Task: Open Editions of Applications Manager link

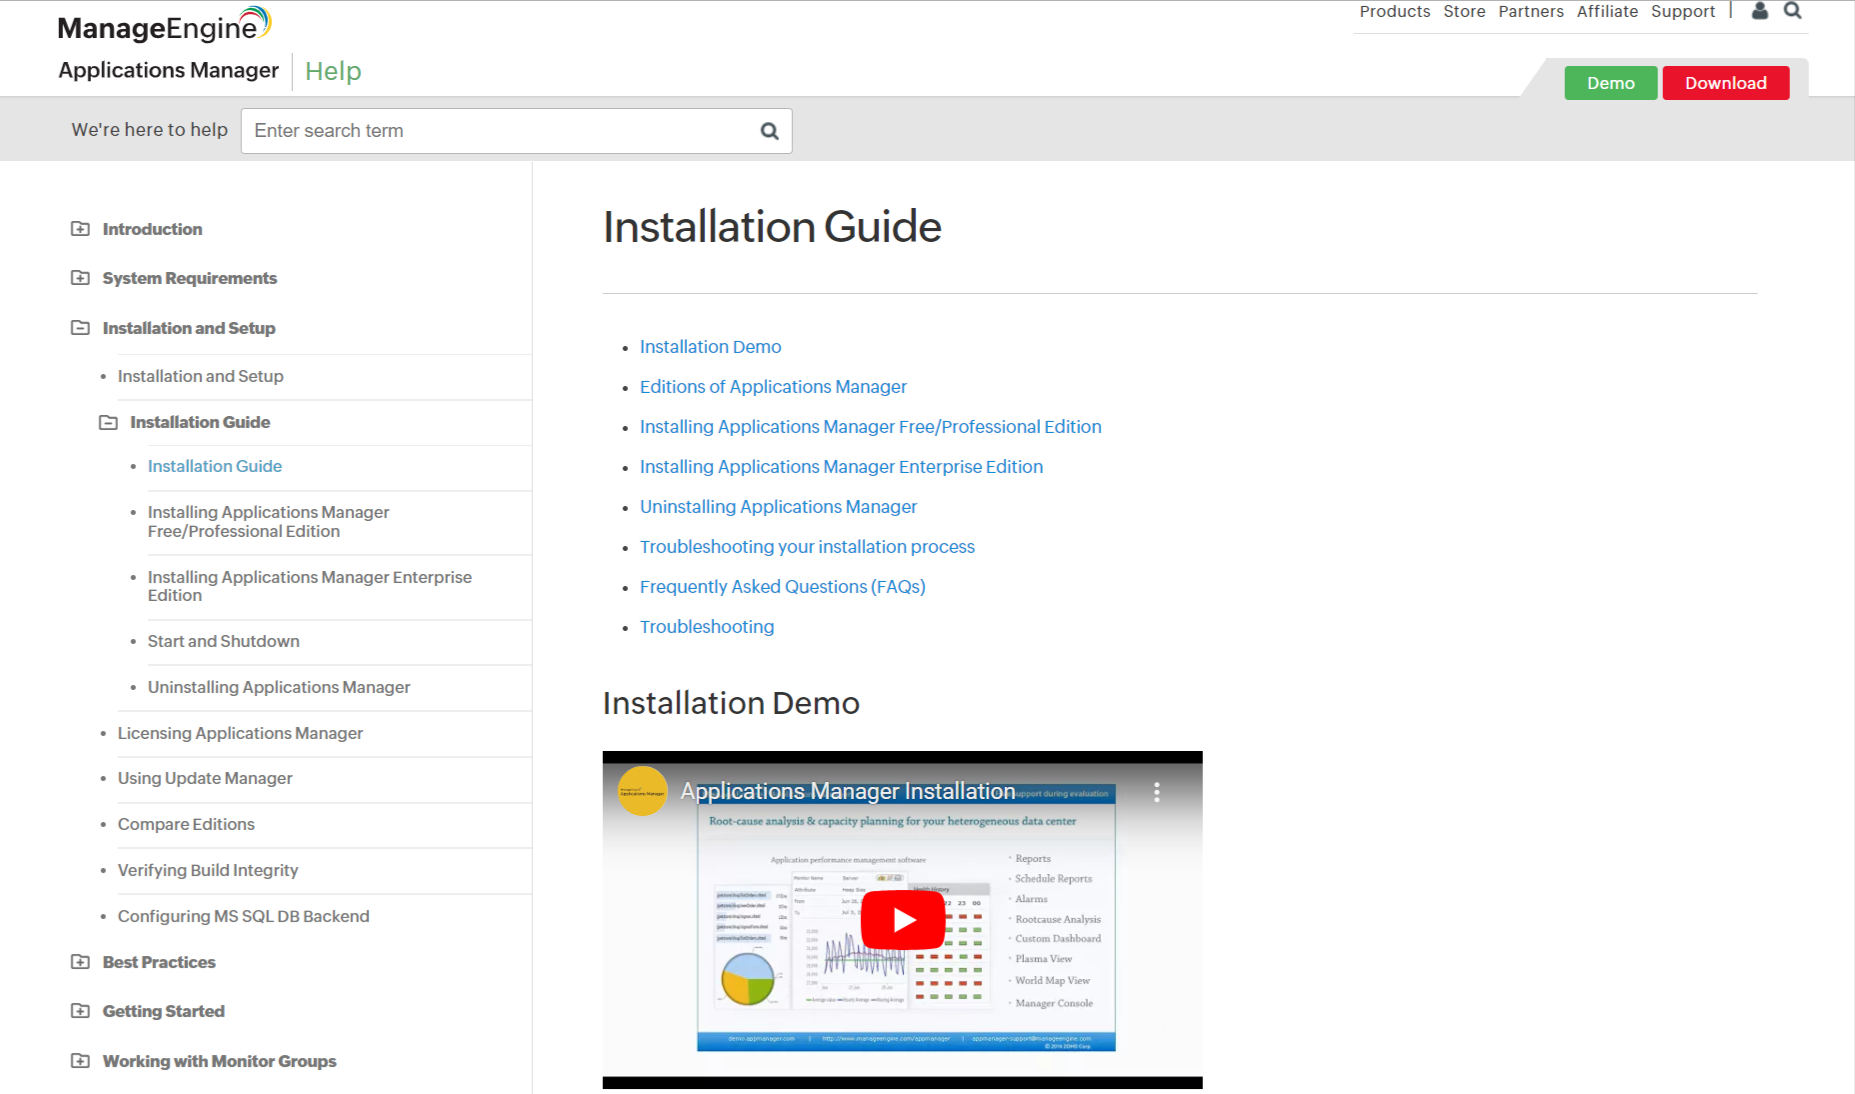Action: (773, 387)
